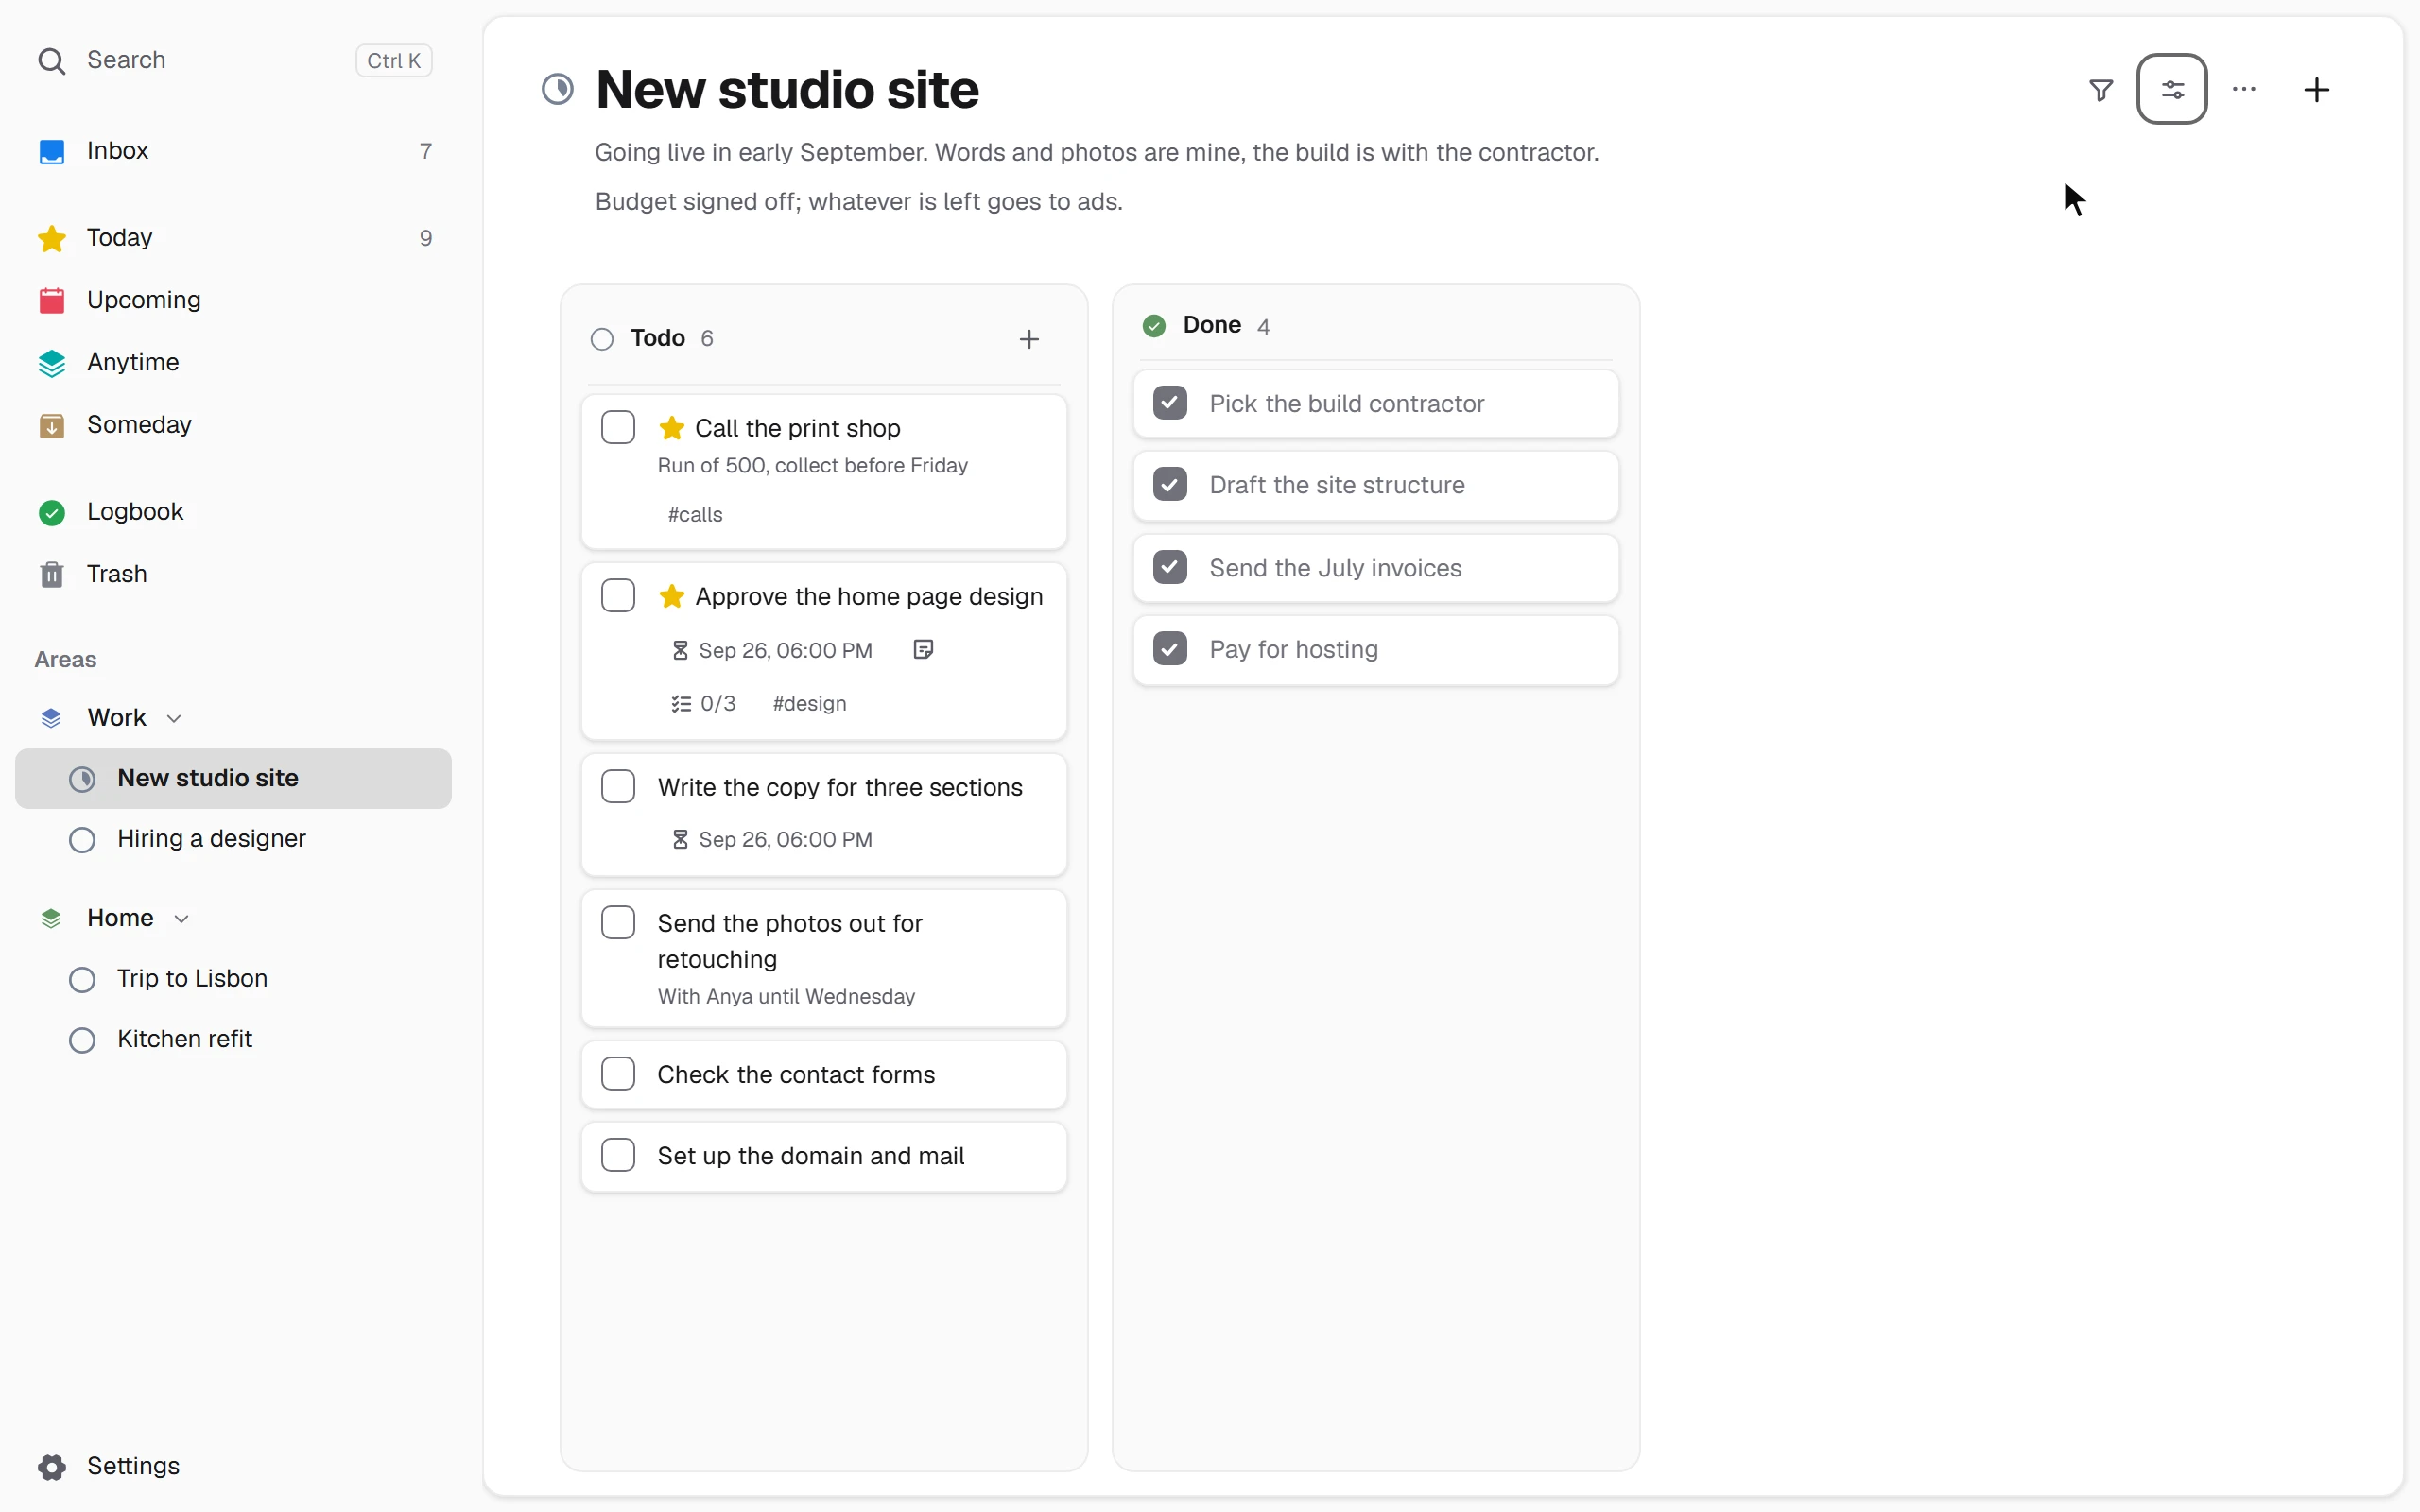Click the Settings gear icon
This screenshot has height=1512, width=2420.
click(51, 1466)
